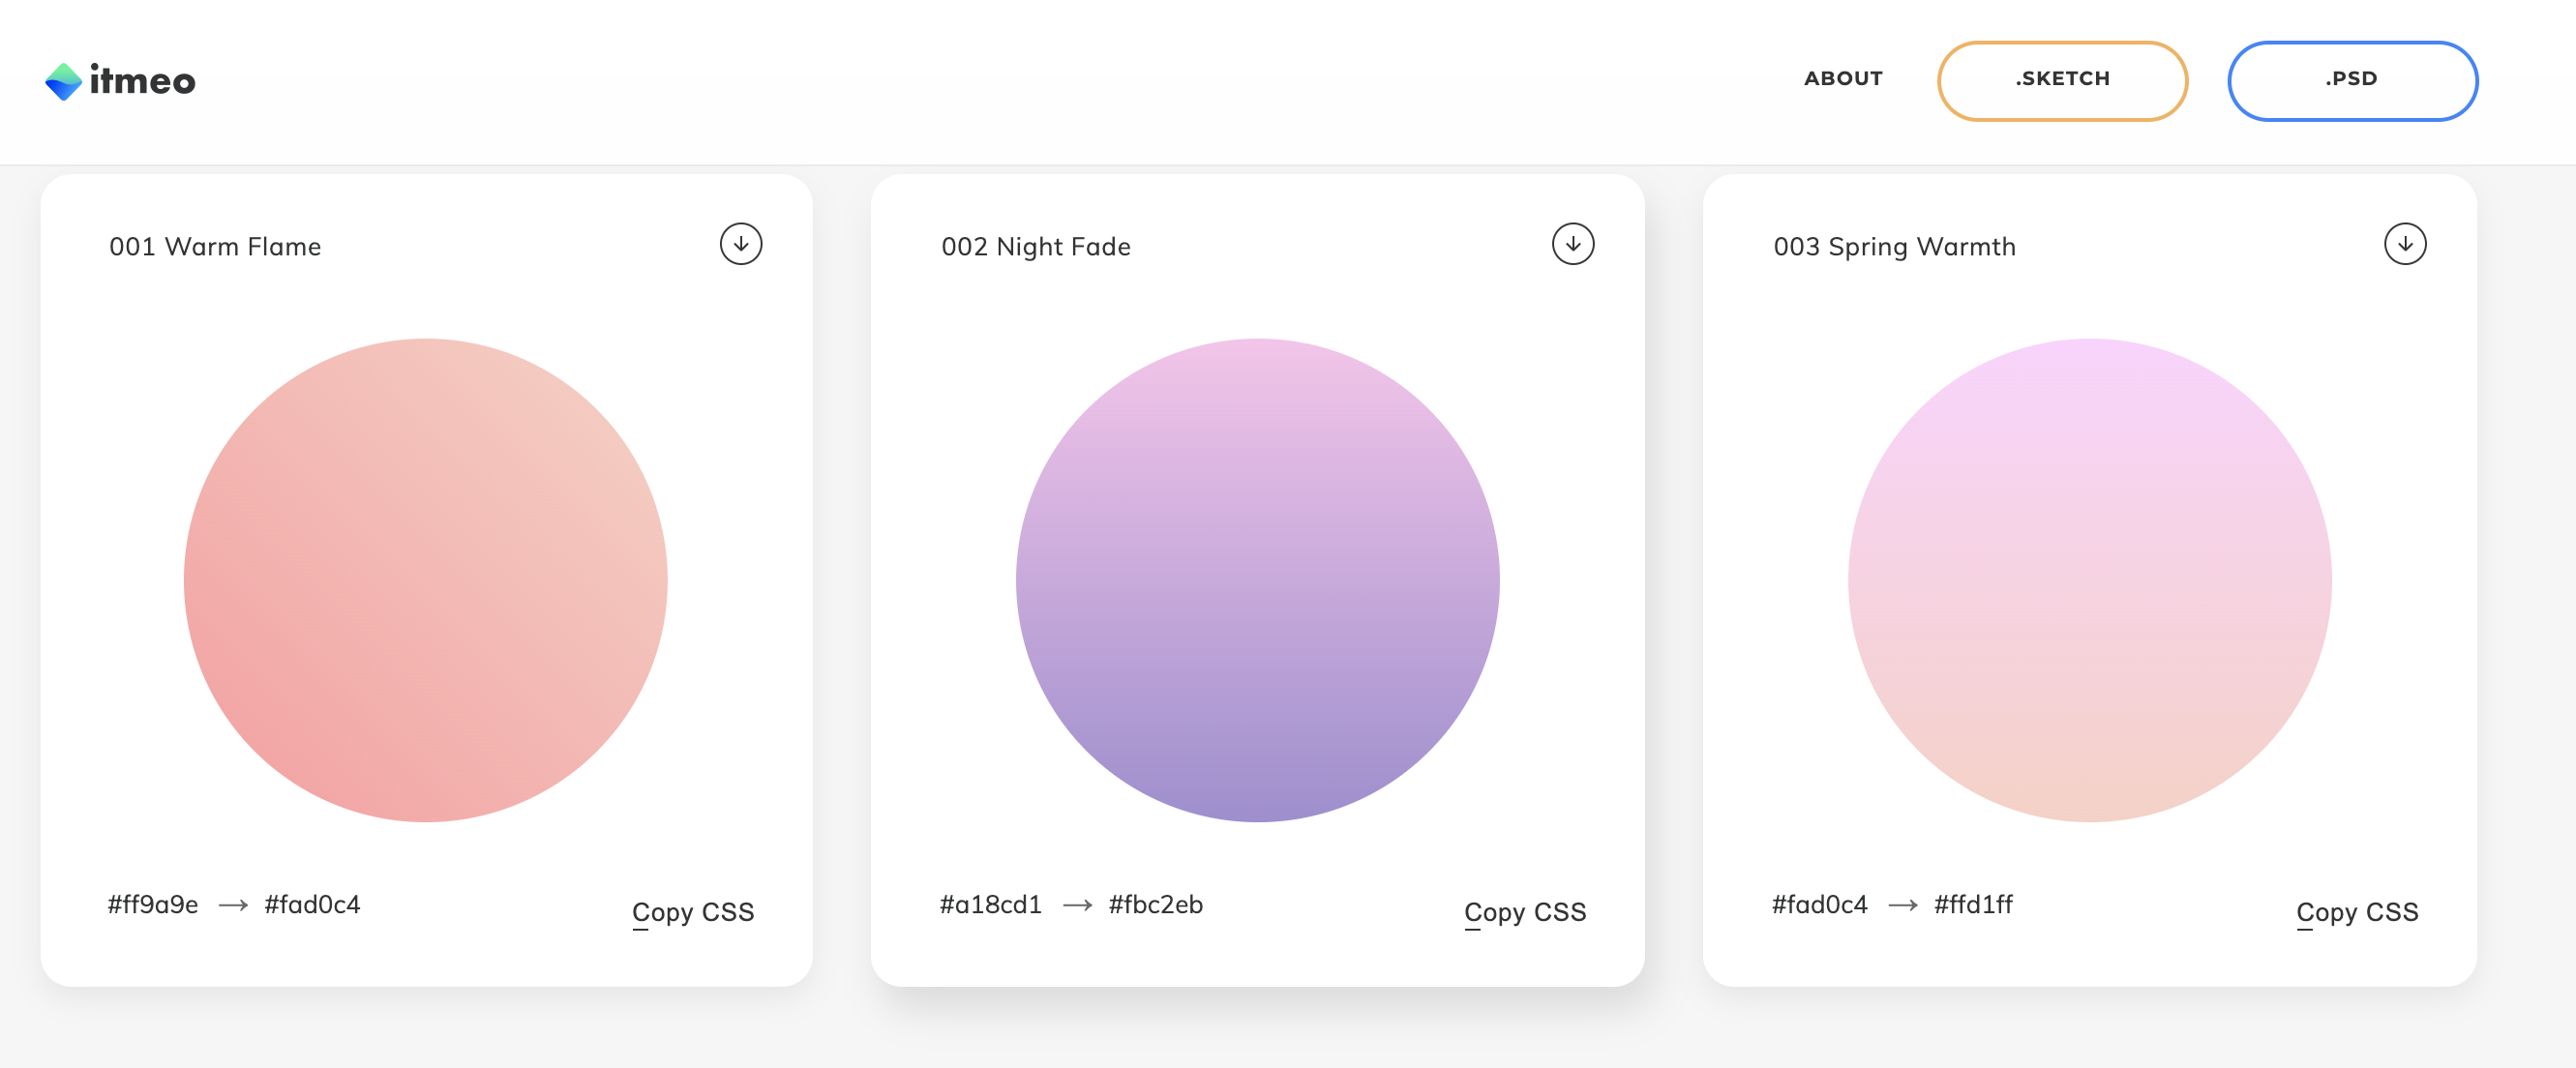Click the 001 Warm Flame title

click(215, 247)
